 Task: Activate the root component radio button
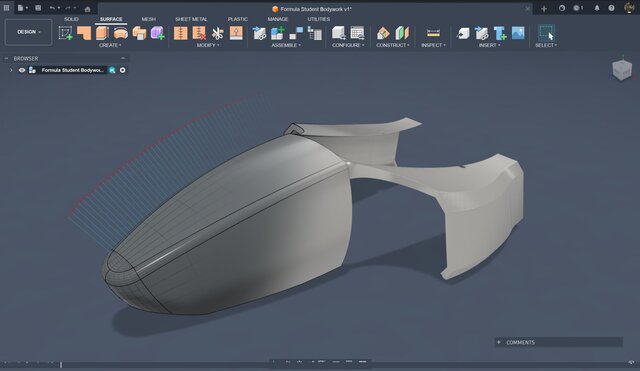click(x=122, y=70)
